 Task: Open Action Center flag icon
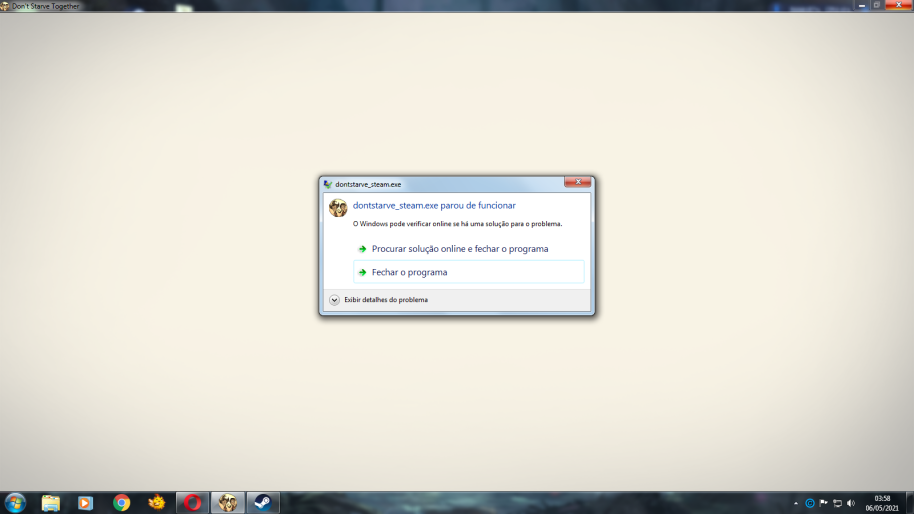(x=824, y=503)
